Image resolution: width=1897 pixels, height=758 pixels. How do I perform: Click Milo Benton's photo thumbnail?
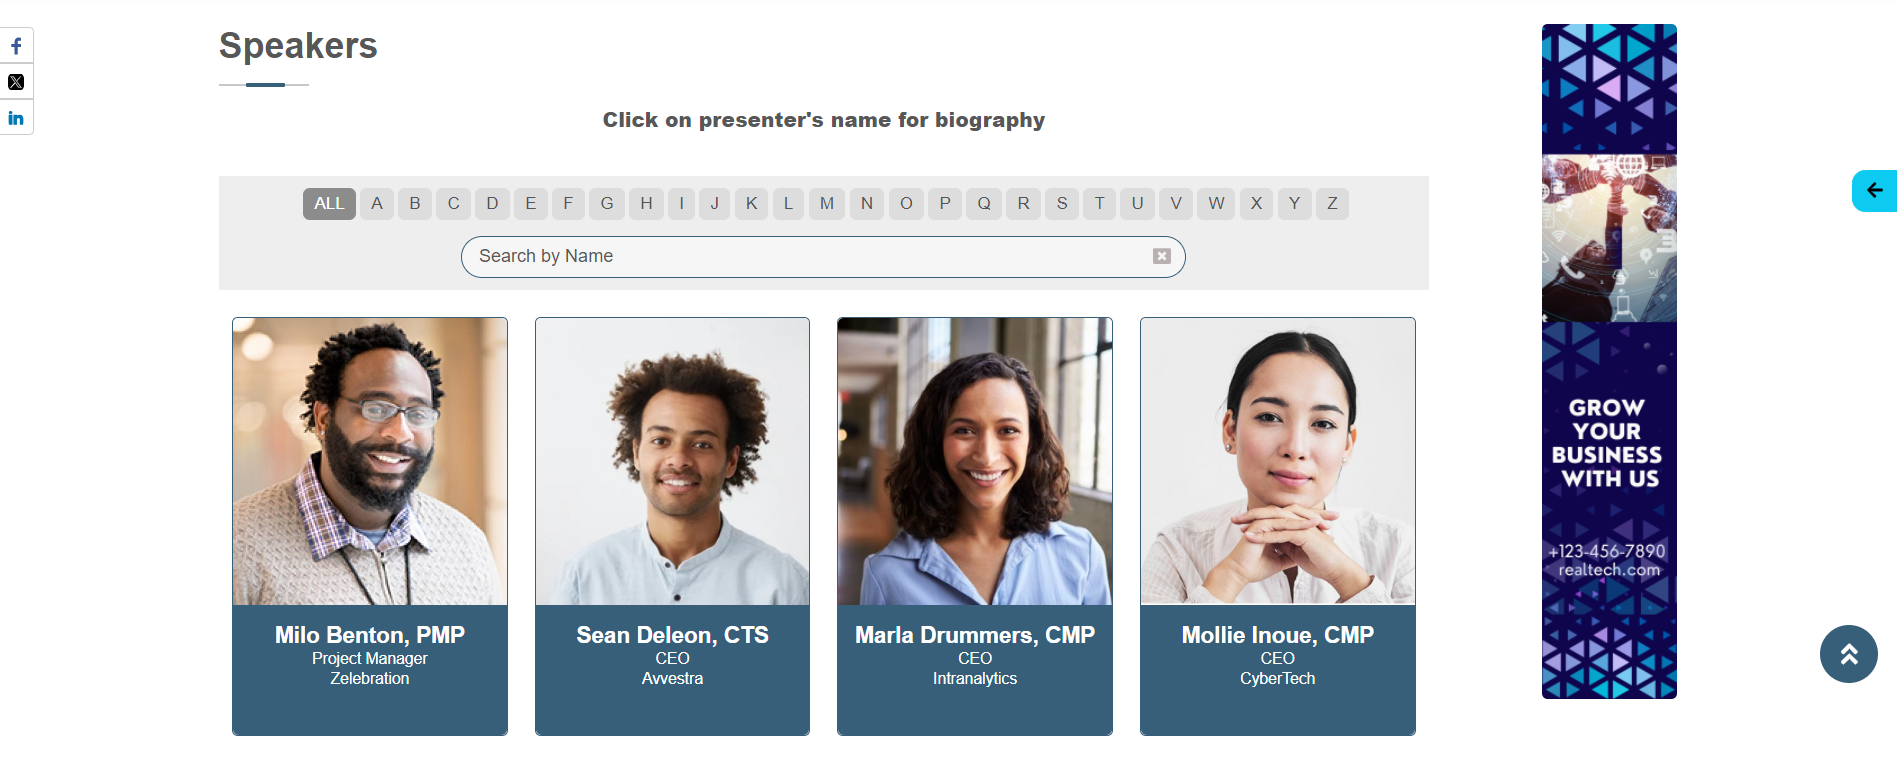[370, 461]
